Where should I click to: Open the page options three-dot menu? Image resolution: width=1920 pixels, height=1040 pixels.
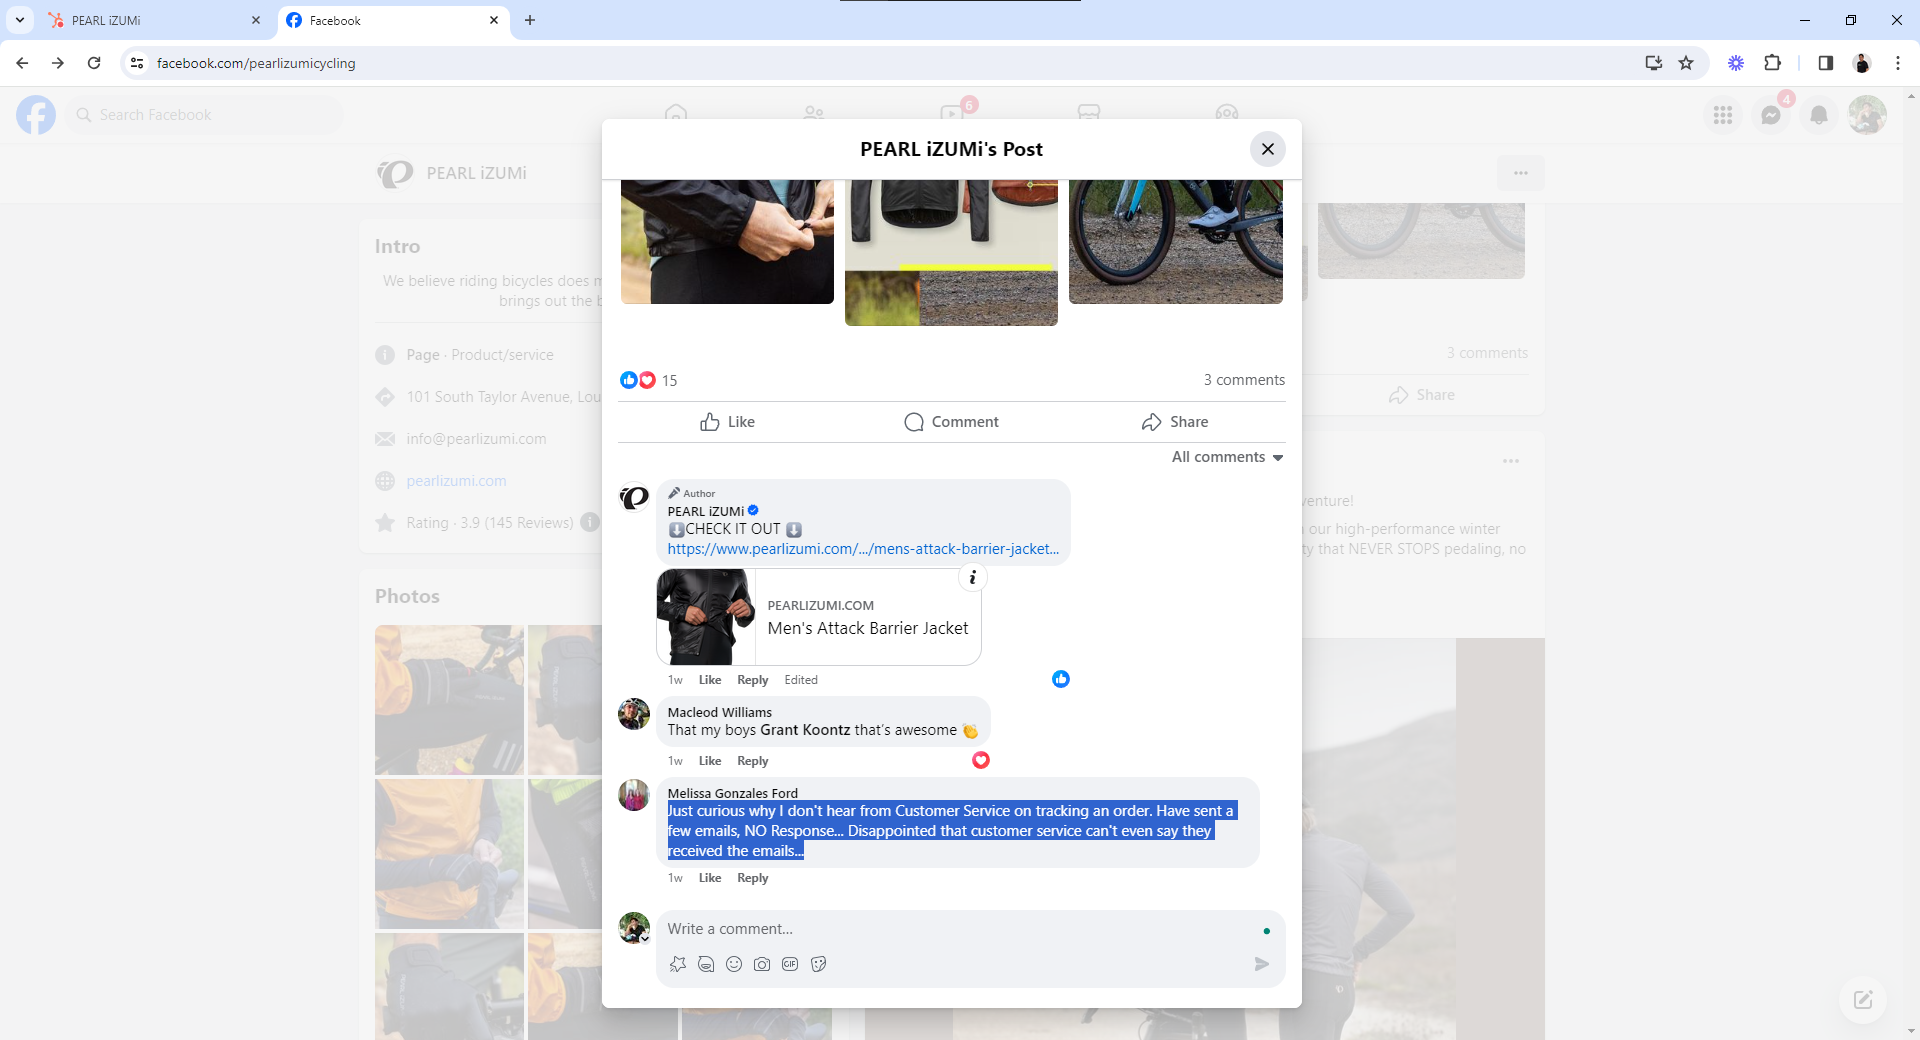[1521, 173]
